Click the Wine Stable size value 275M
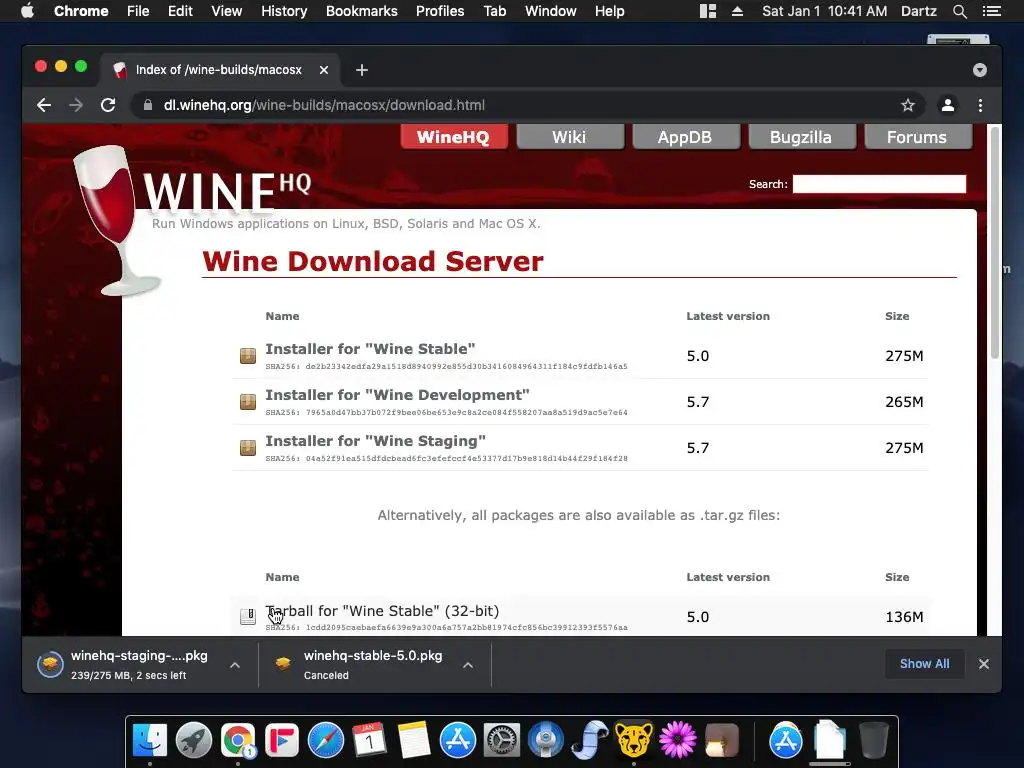The width and height of the screenshot is (1024, 768). (x=904, y=356)
